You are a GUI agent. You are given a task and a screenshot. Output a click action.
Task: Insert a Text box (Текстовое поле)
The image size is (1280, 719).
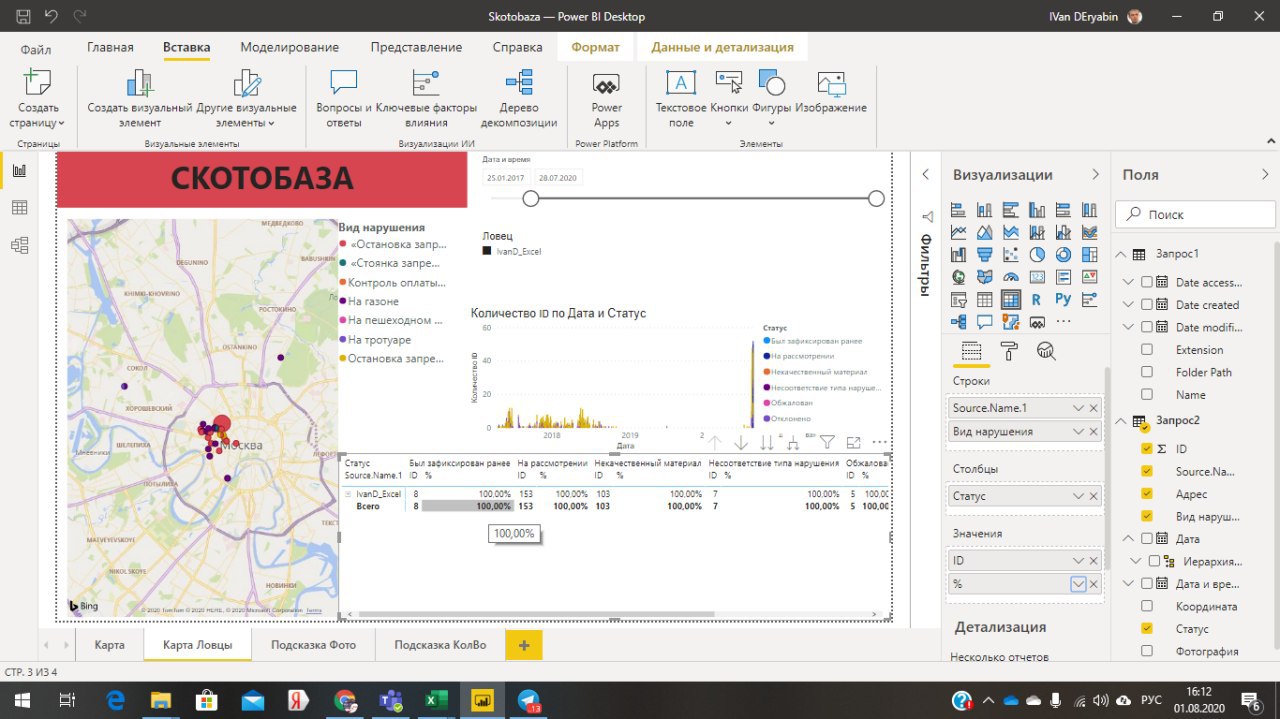(681, 99)
